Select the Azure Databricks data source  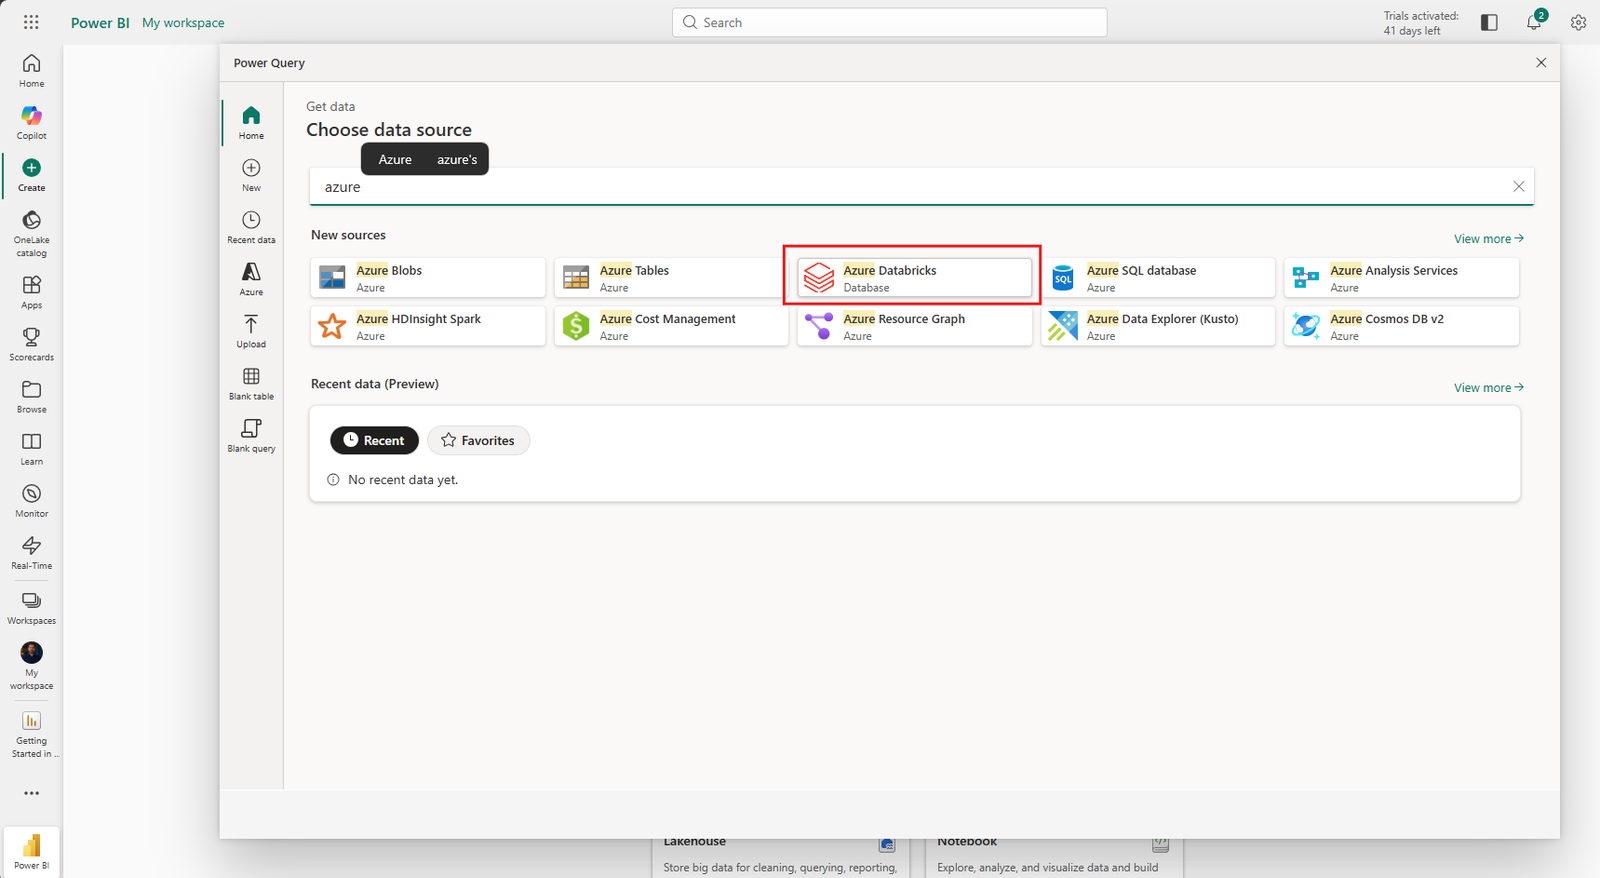coord(915,278)
